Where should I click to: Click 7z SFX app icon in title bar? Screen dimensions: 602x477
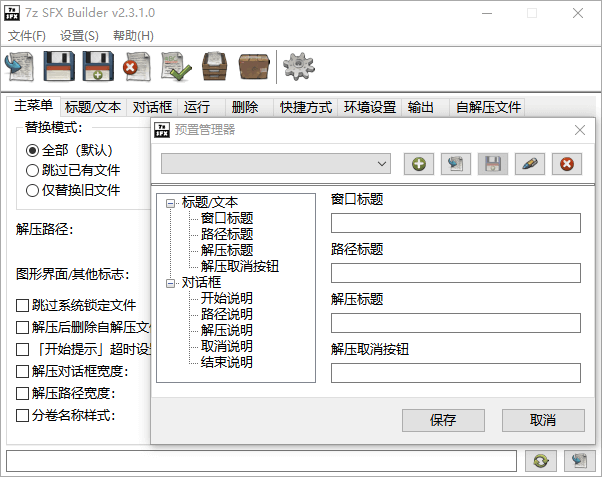point(12,13)
